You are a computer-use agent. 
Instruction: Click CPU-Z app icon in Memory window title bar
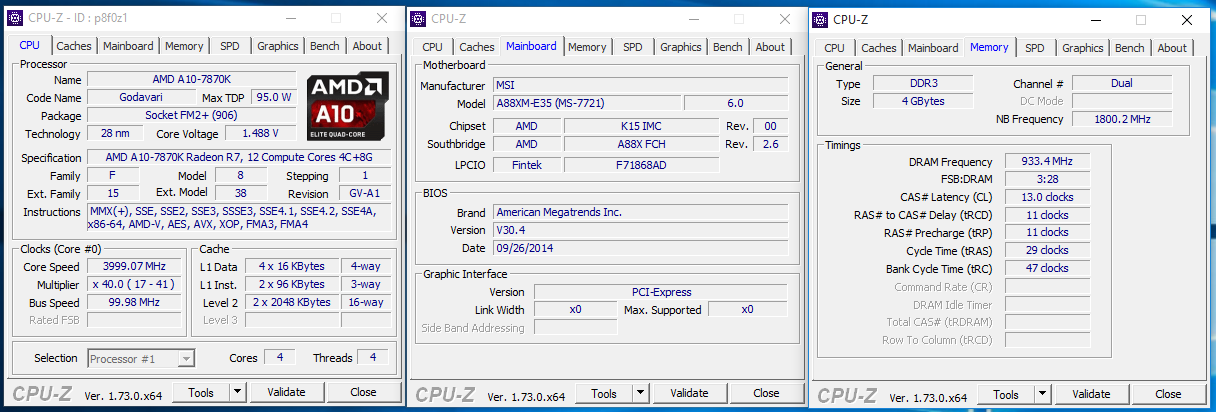pyautogui.click(x=820, y=18)
